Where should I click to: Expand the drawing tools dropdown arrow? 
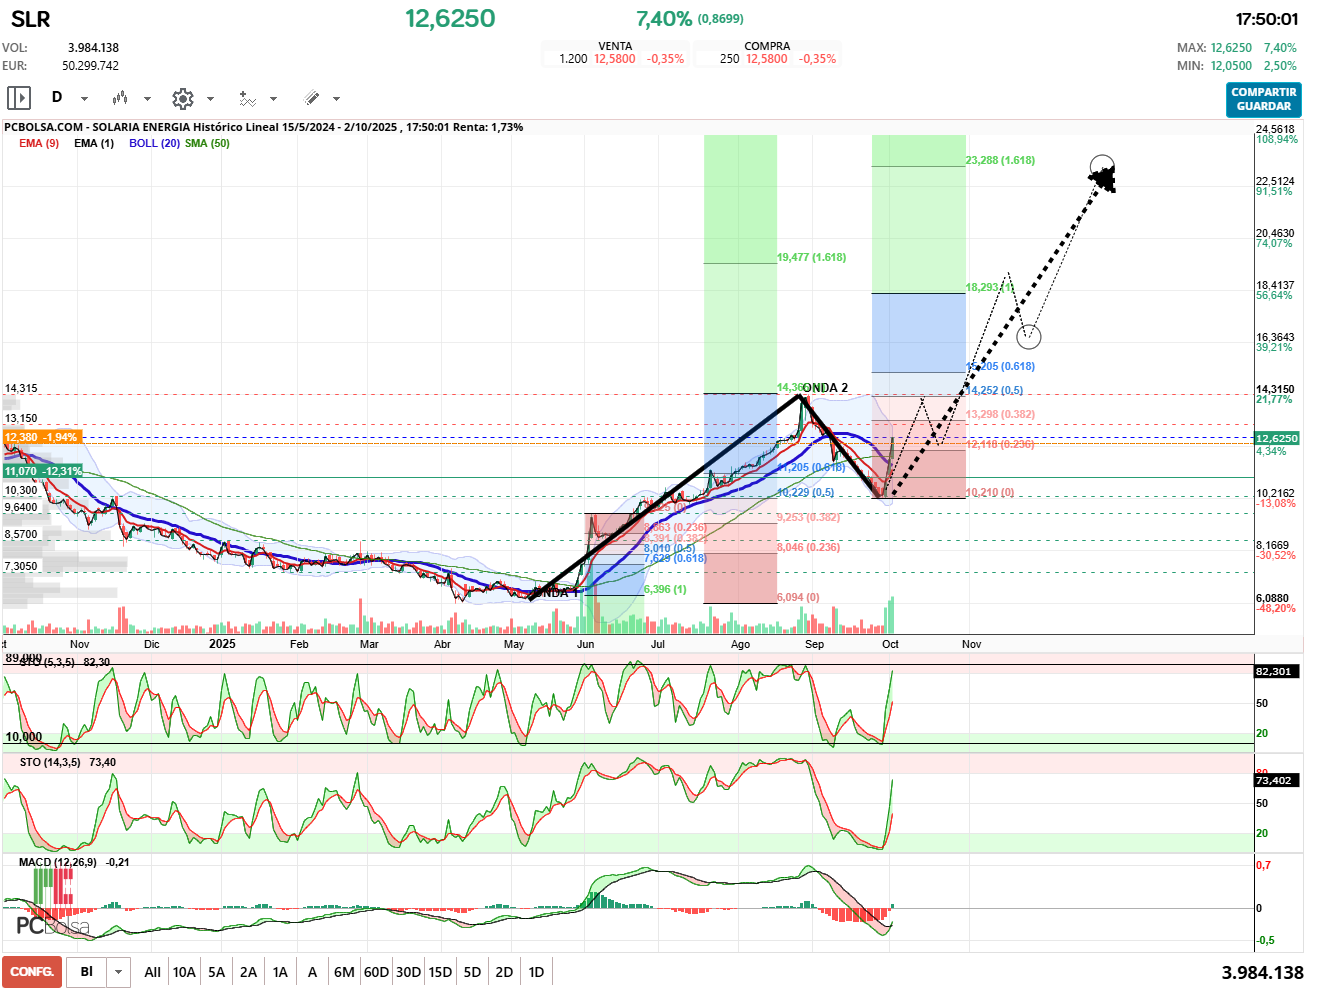pyautogui.click(x=336, y=98)
